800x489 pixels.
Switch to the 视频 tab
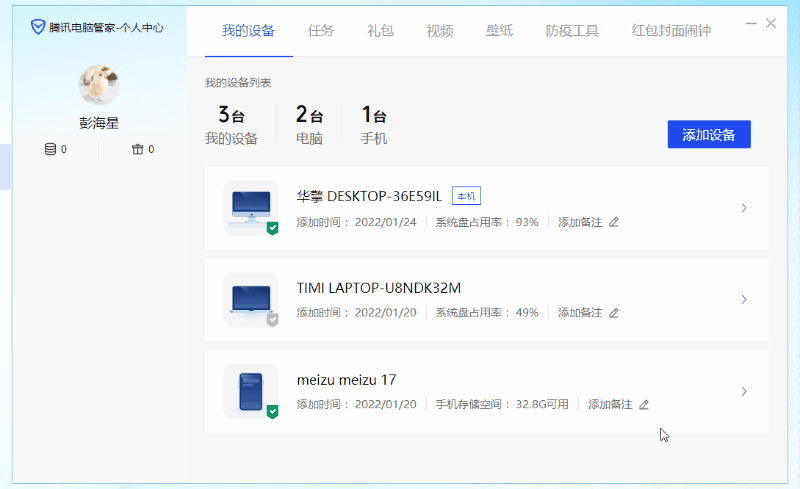440,31
